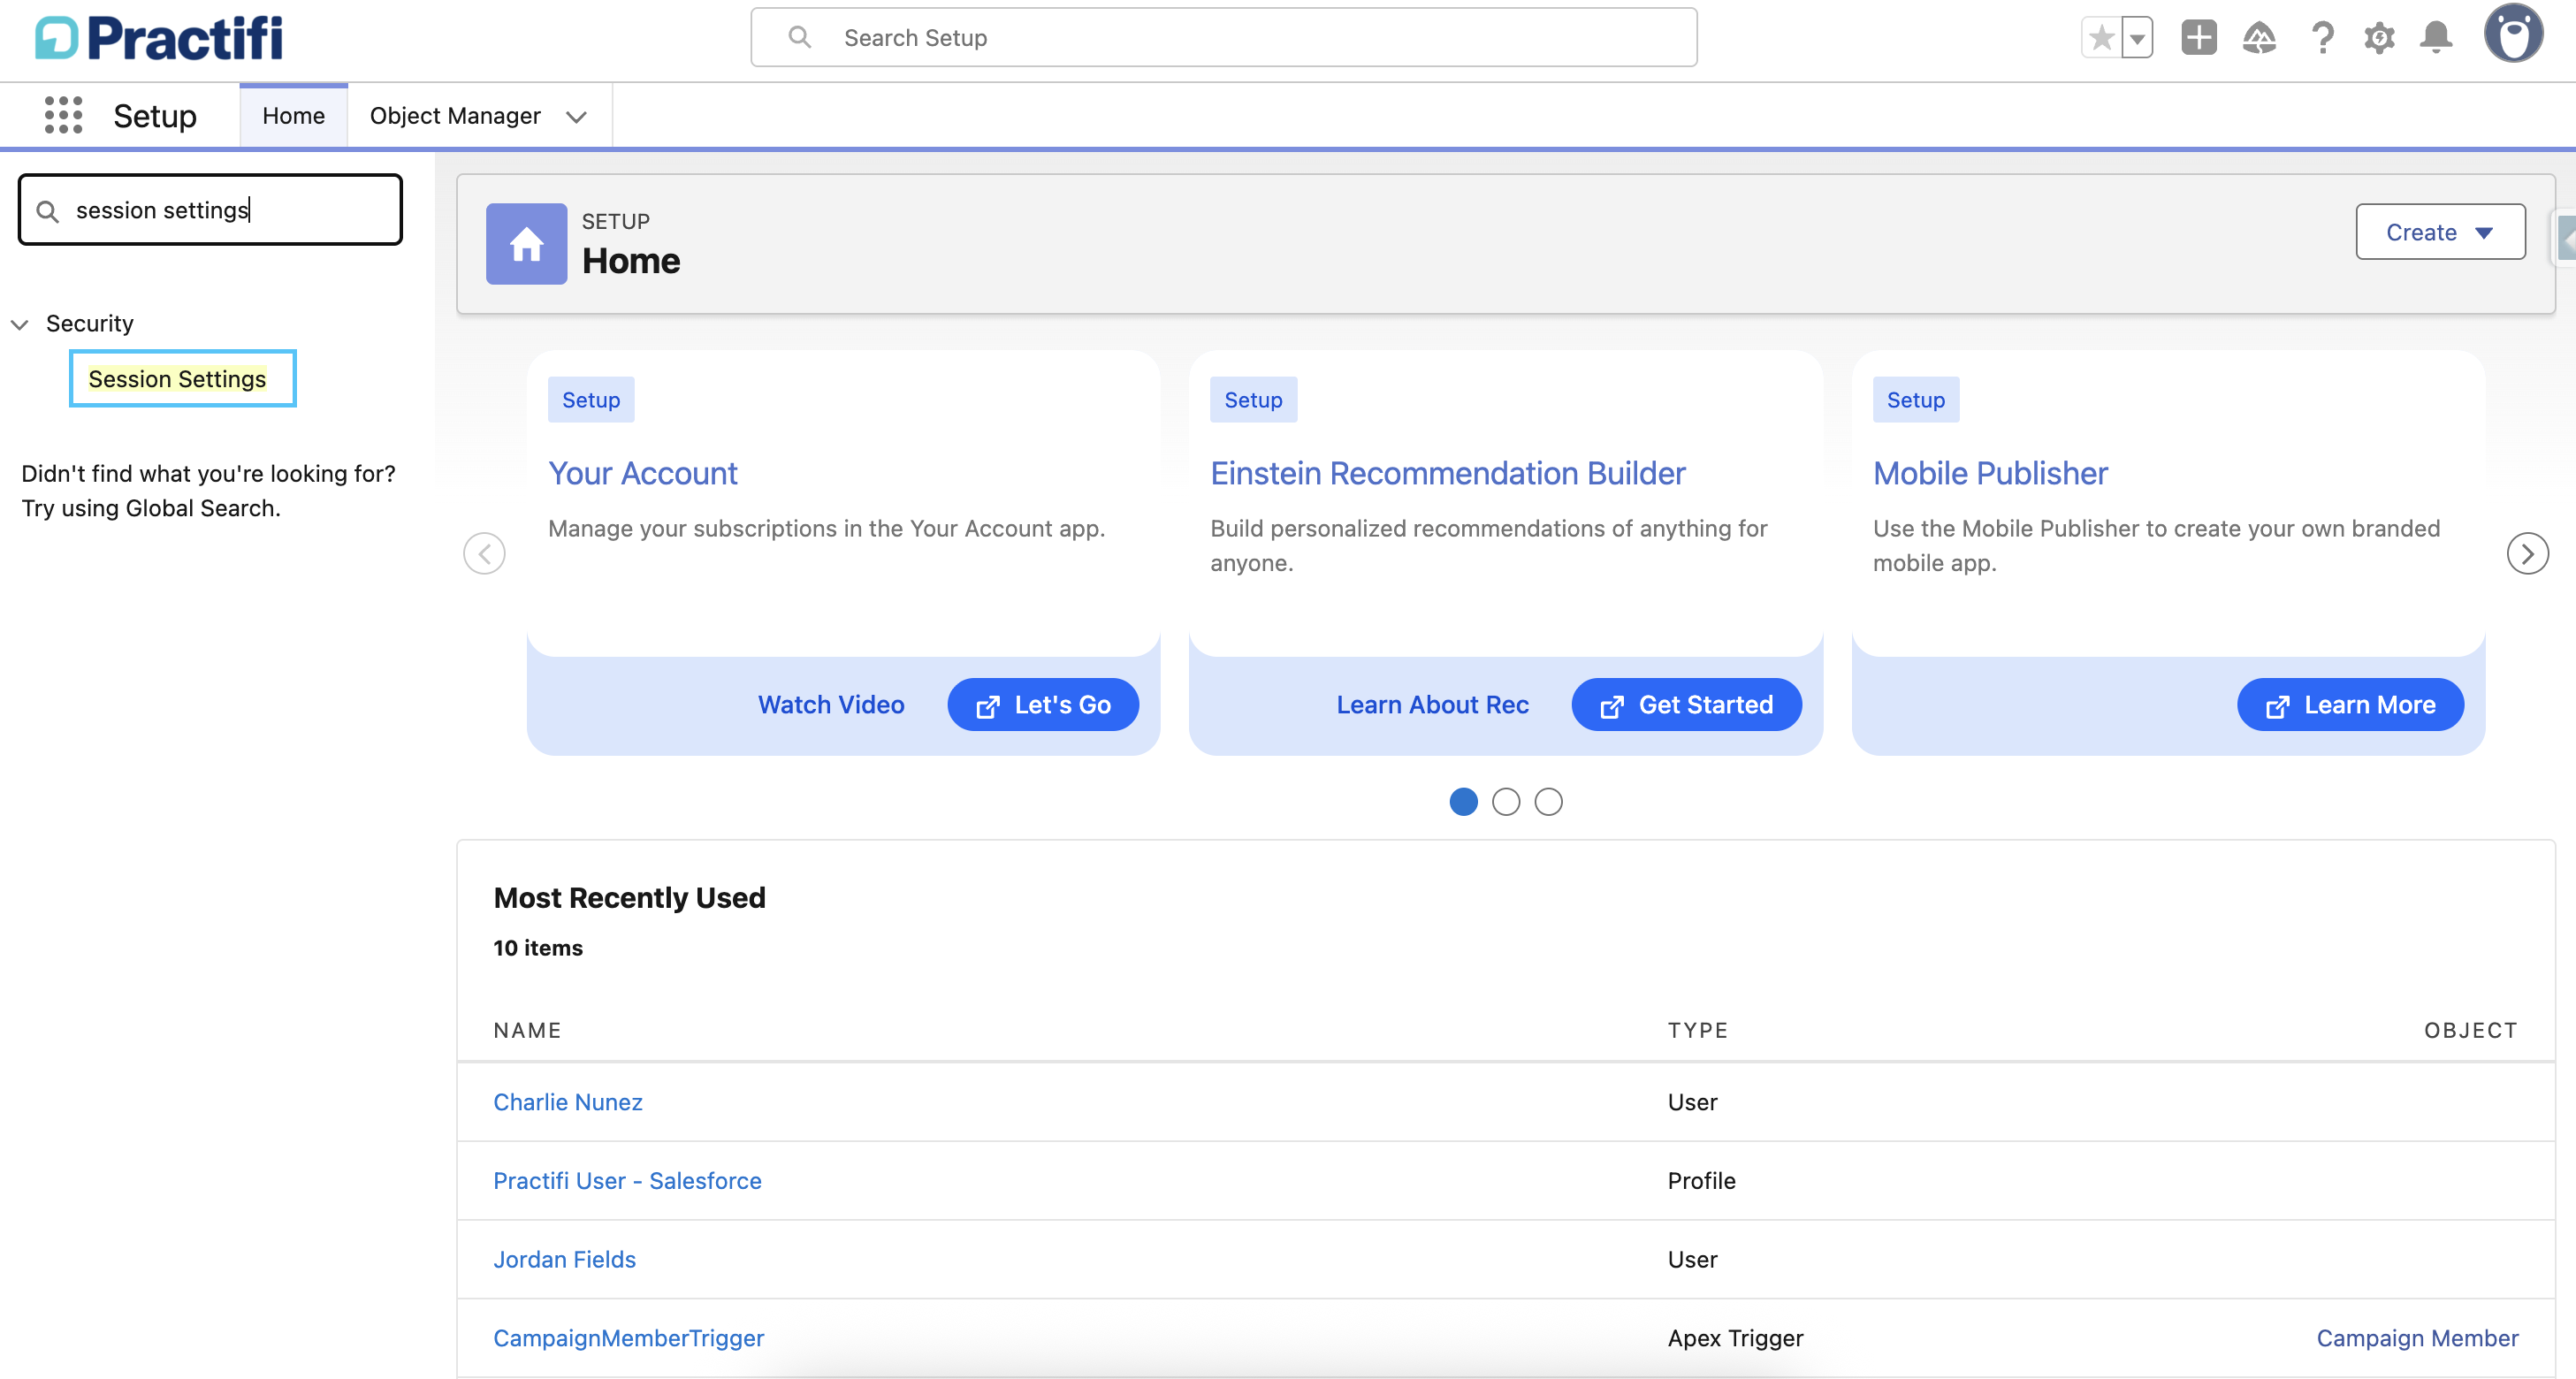Open Salesforce Help via the question mark icon
The image size is (2576, 1379).
pyautogui.click(x=2322, y=37)
